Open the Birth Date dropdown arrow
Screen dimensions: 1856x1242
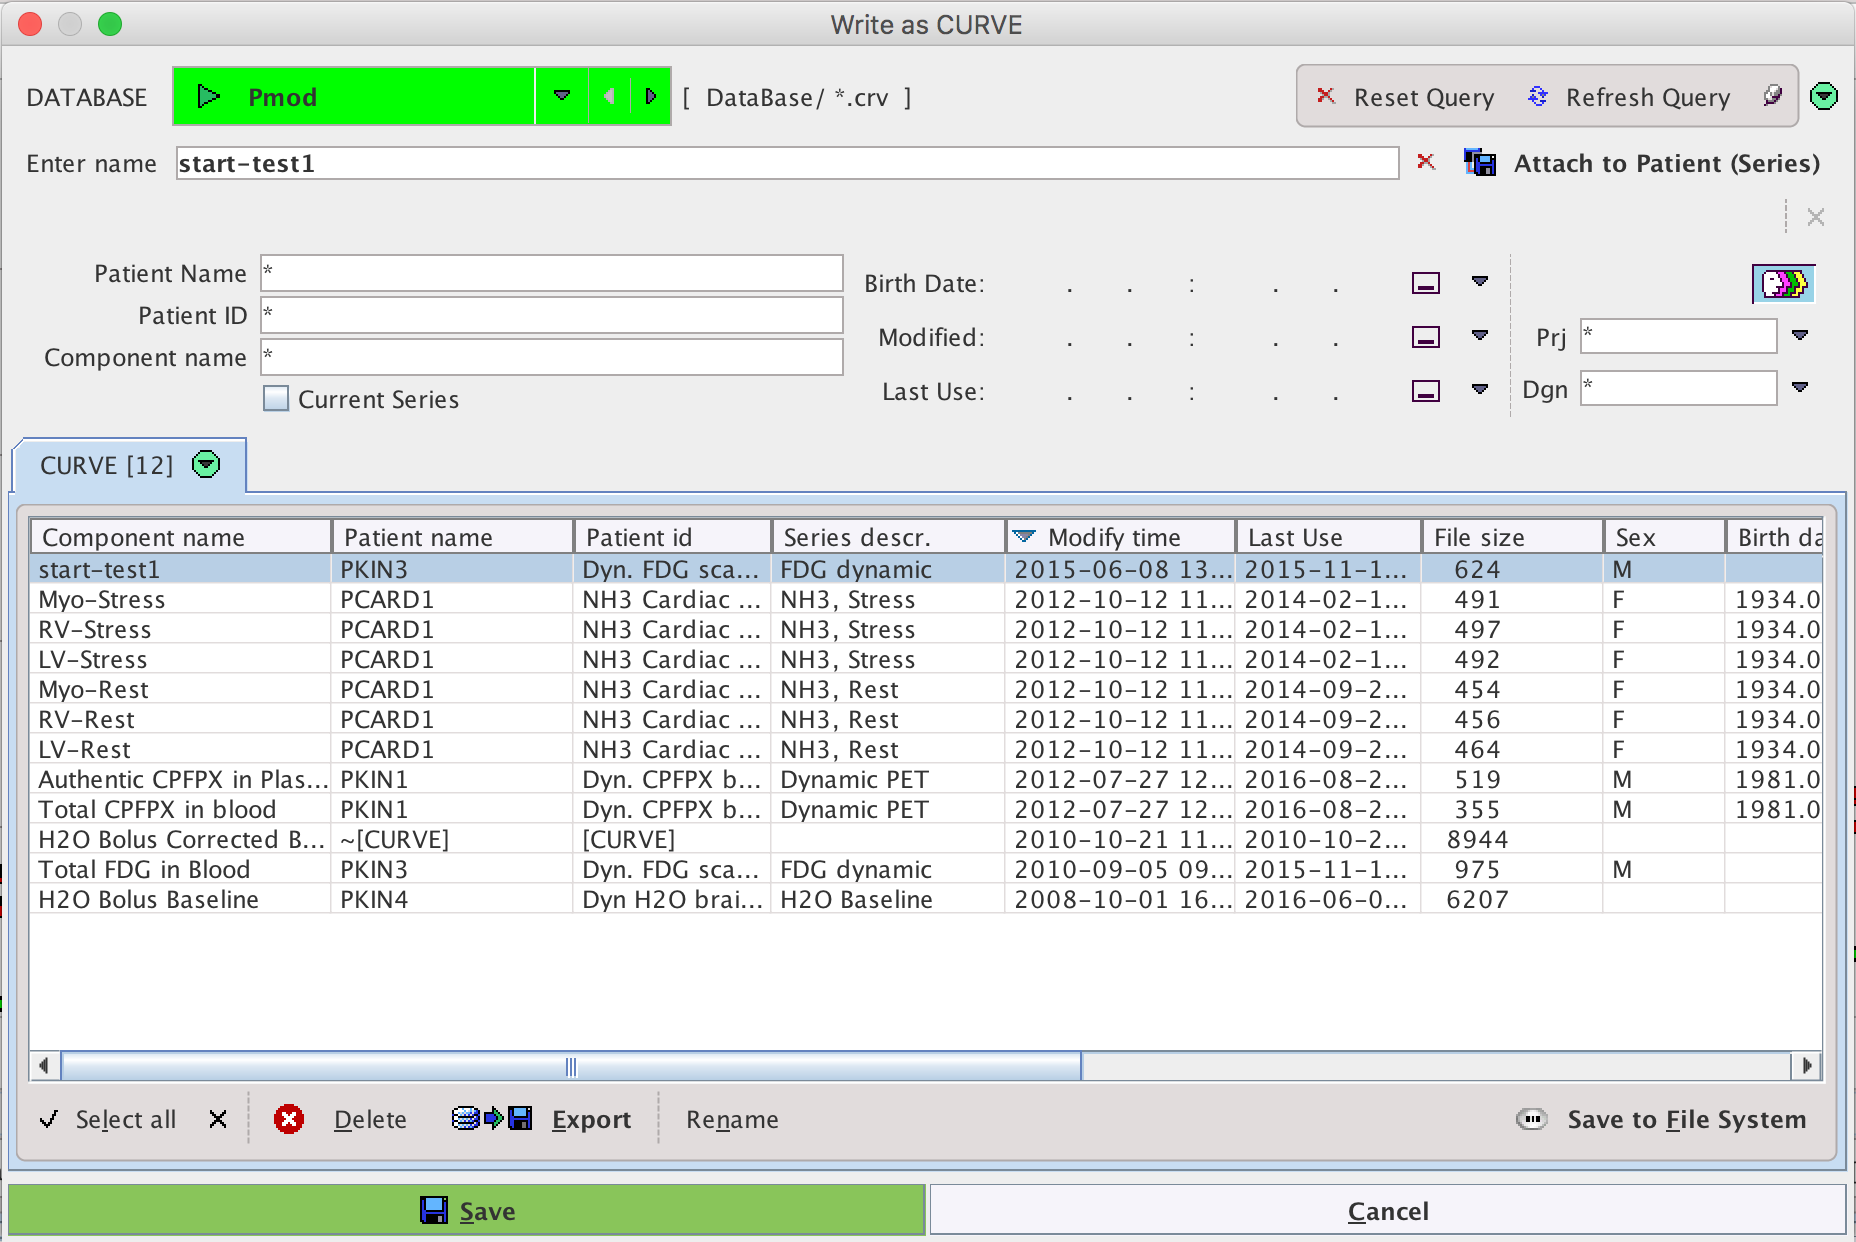(x=1480, y=281)
